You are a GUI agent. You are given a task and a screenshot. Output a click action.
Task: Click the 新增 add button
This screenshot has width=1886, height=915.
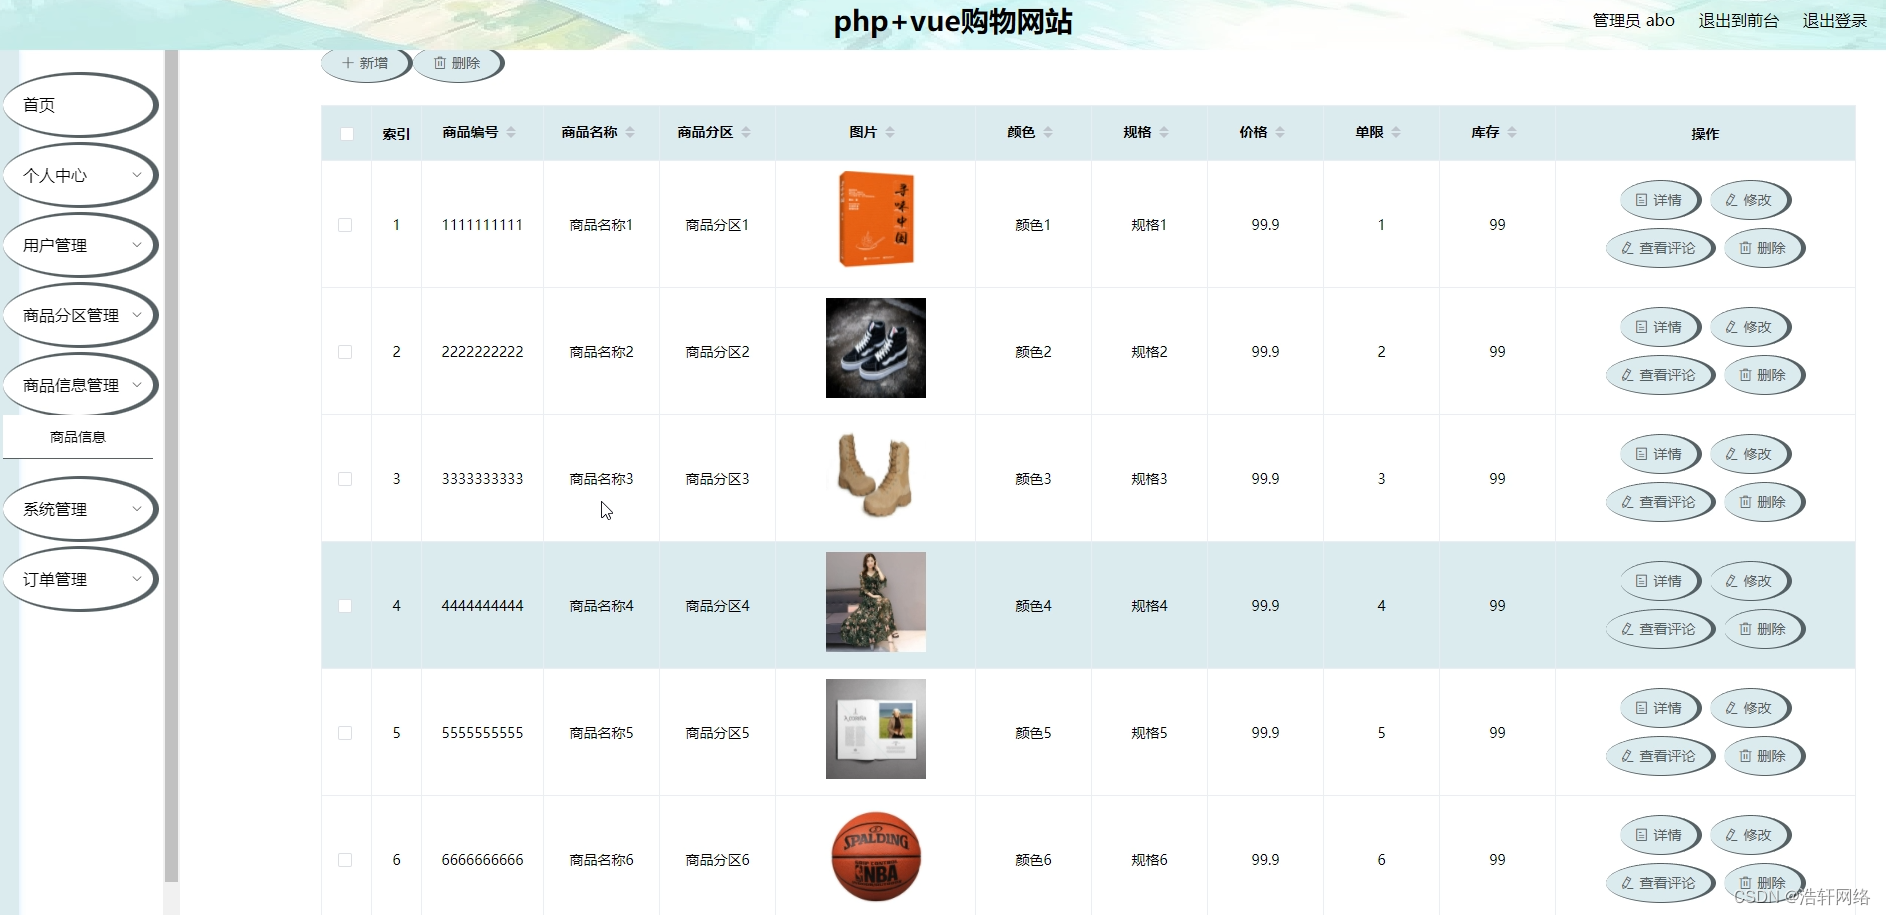click(x=366, y=63)
